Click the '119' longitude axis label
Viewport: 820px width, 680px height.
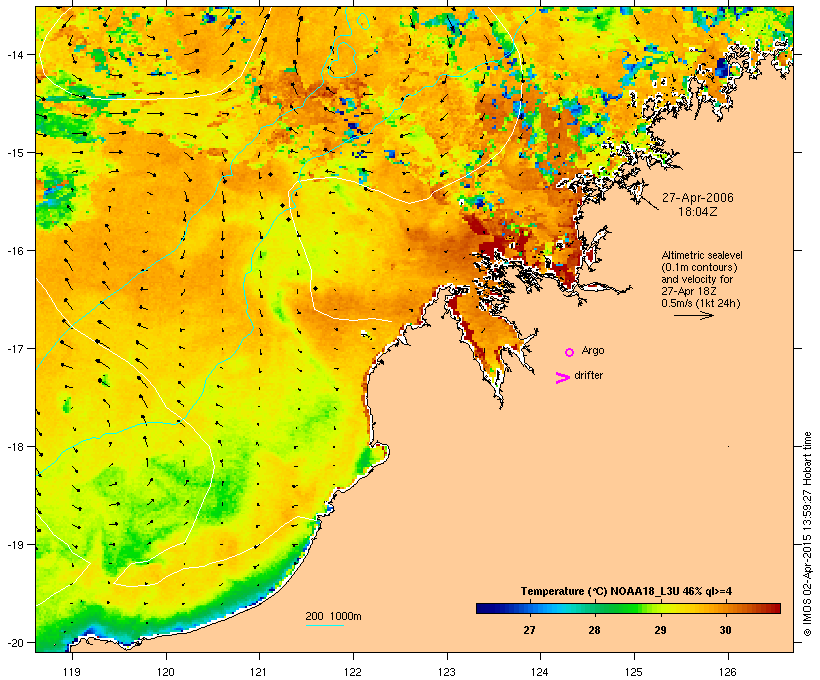pos(72,672)
